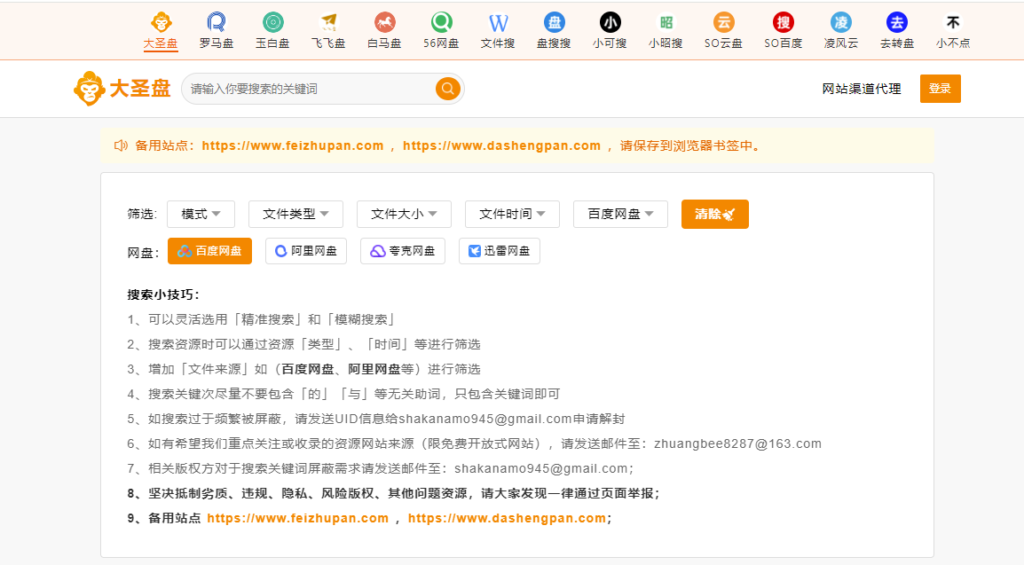Click the 小不点 label in top navigation

pos(953,43)
